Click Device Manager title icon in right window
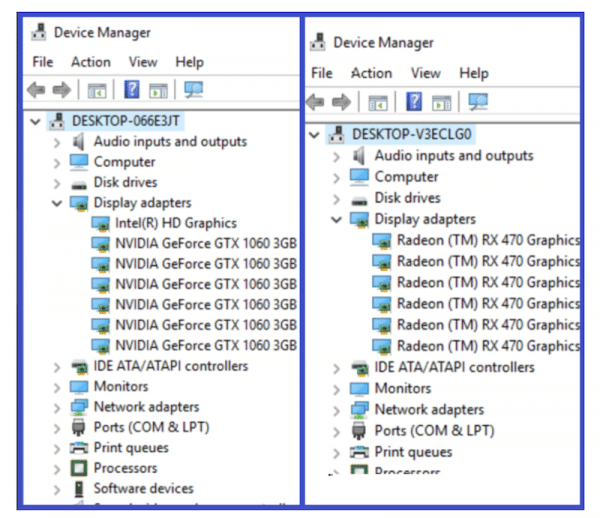The height and width of the screenshot is (518, 600). [x=318, y=42]
